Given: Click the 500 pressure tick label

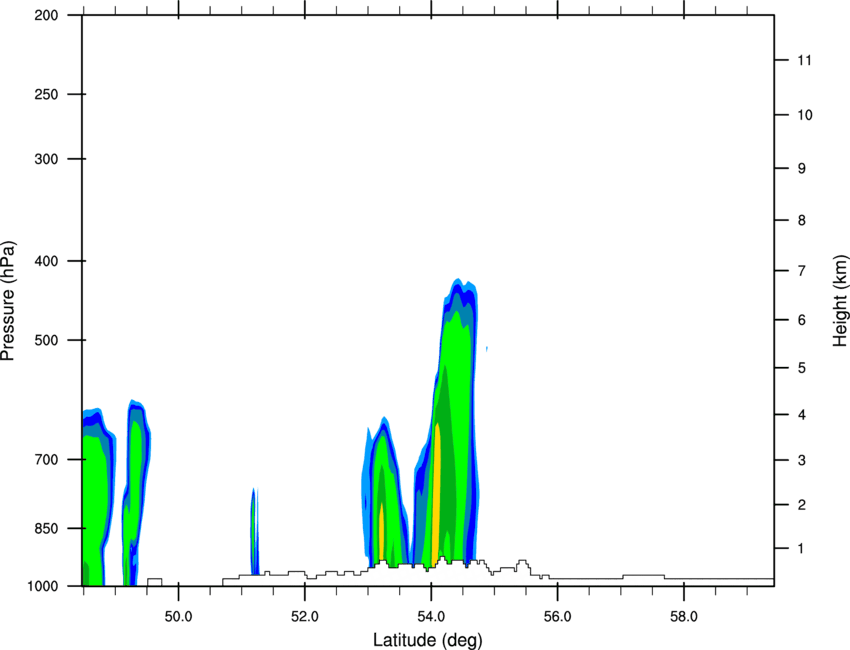Looking at the screenshot, I should click(x=46, y=340).
